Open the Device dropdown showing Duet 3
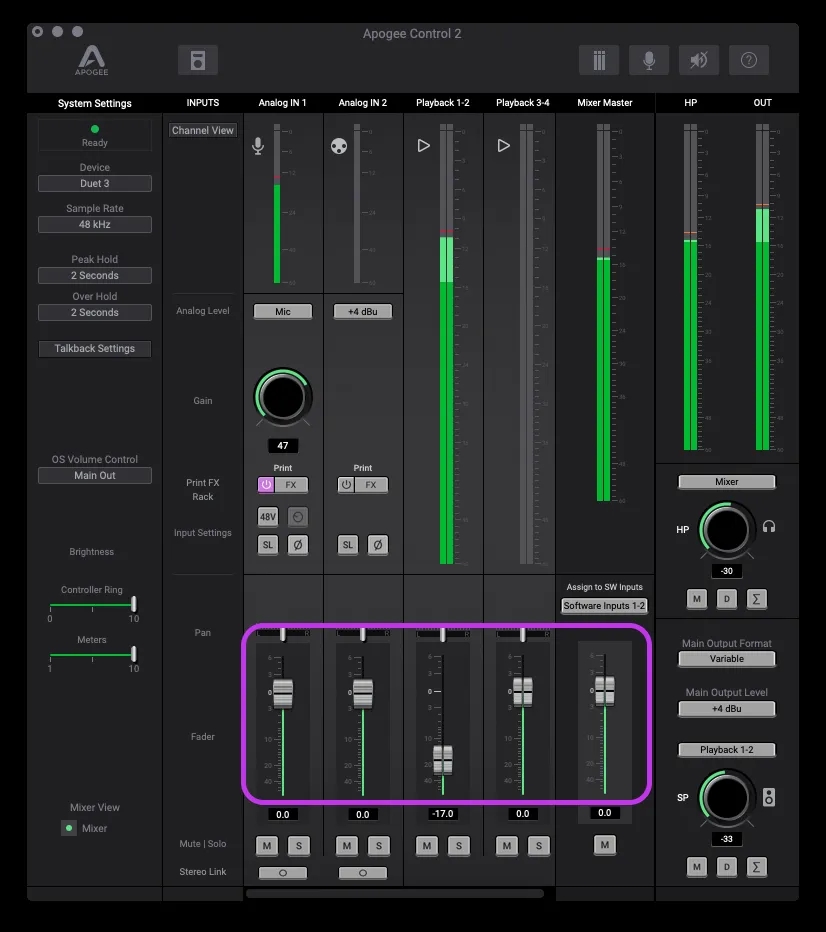 pyautogui.click(x=94, y=184)
